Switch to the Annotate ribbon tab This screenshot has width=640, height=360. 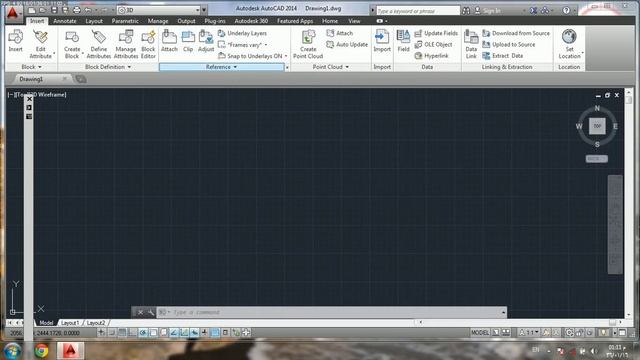[x=65, y=21]
